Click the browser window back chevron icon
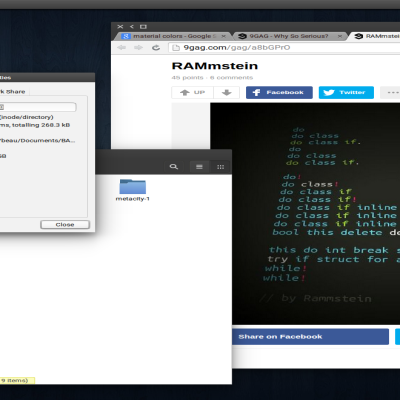The width and height of the screenshot is (400, 400). click(132, 26)
